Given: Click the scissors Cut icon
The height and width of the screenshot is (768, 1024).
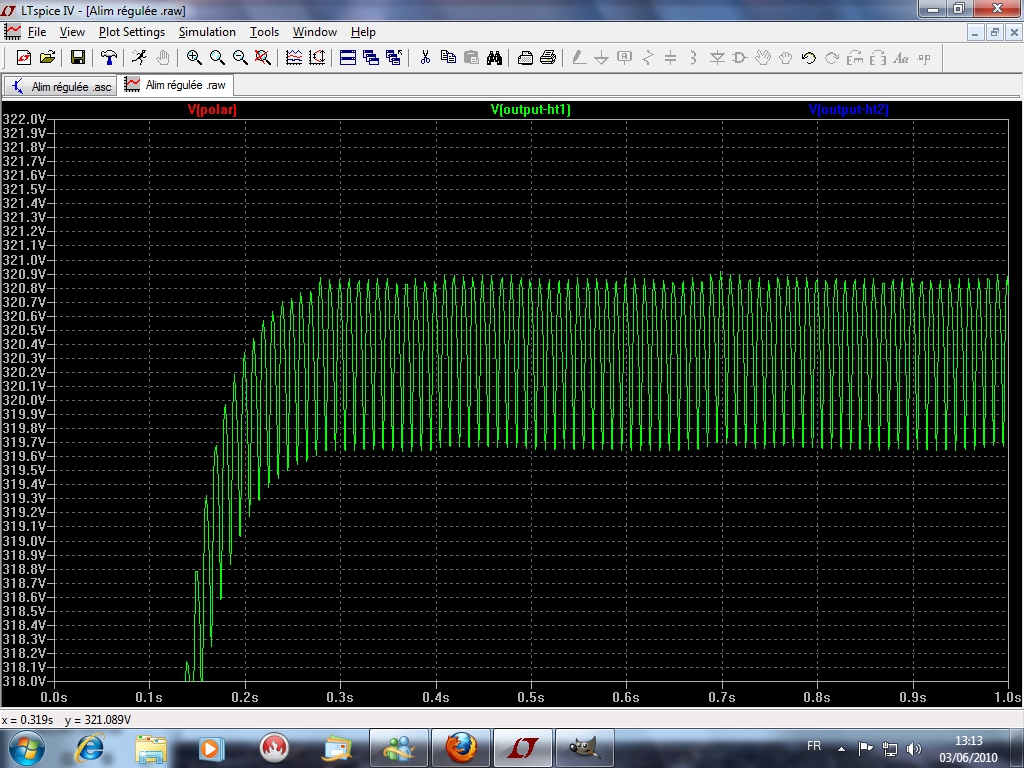Looking at the screenshot, I should tap(425, 58).
